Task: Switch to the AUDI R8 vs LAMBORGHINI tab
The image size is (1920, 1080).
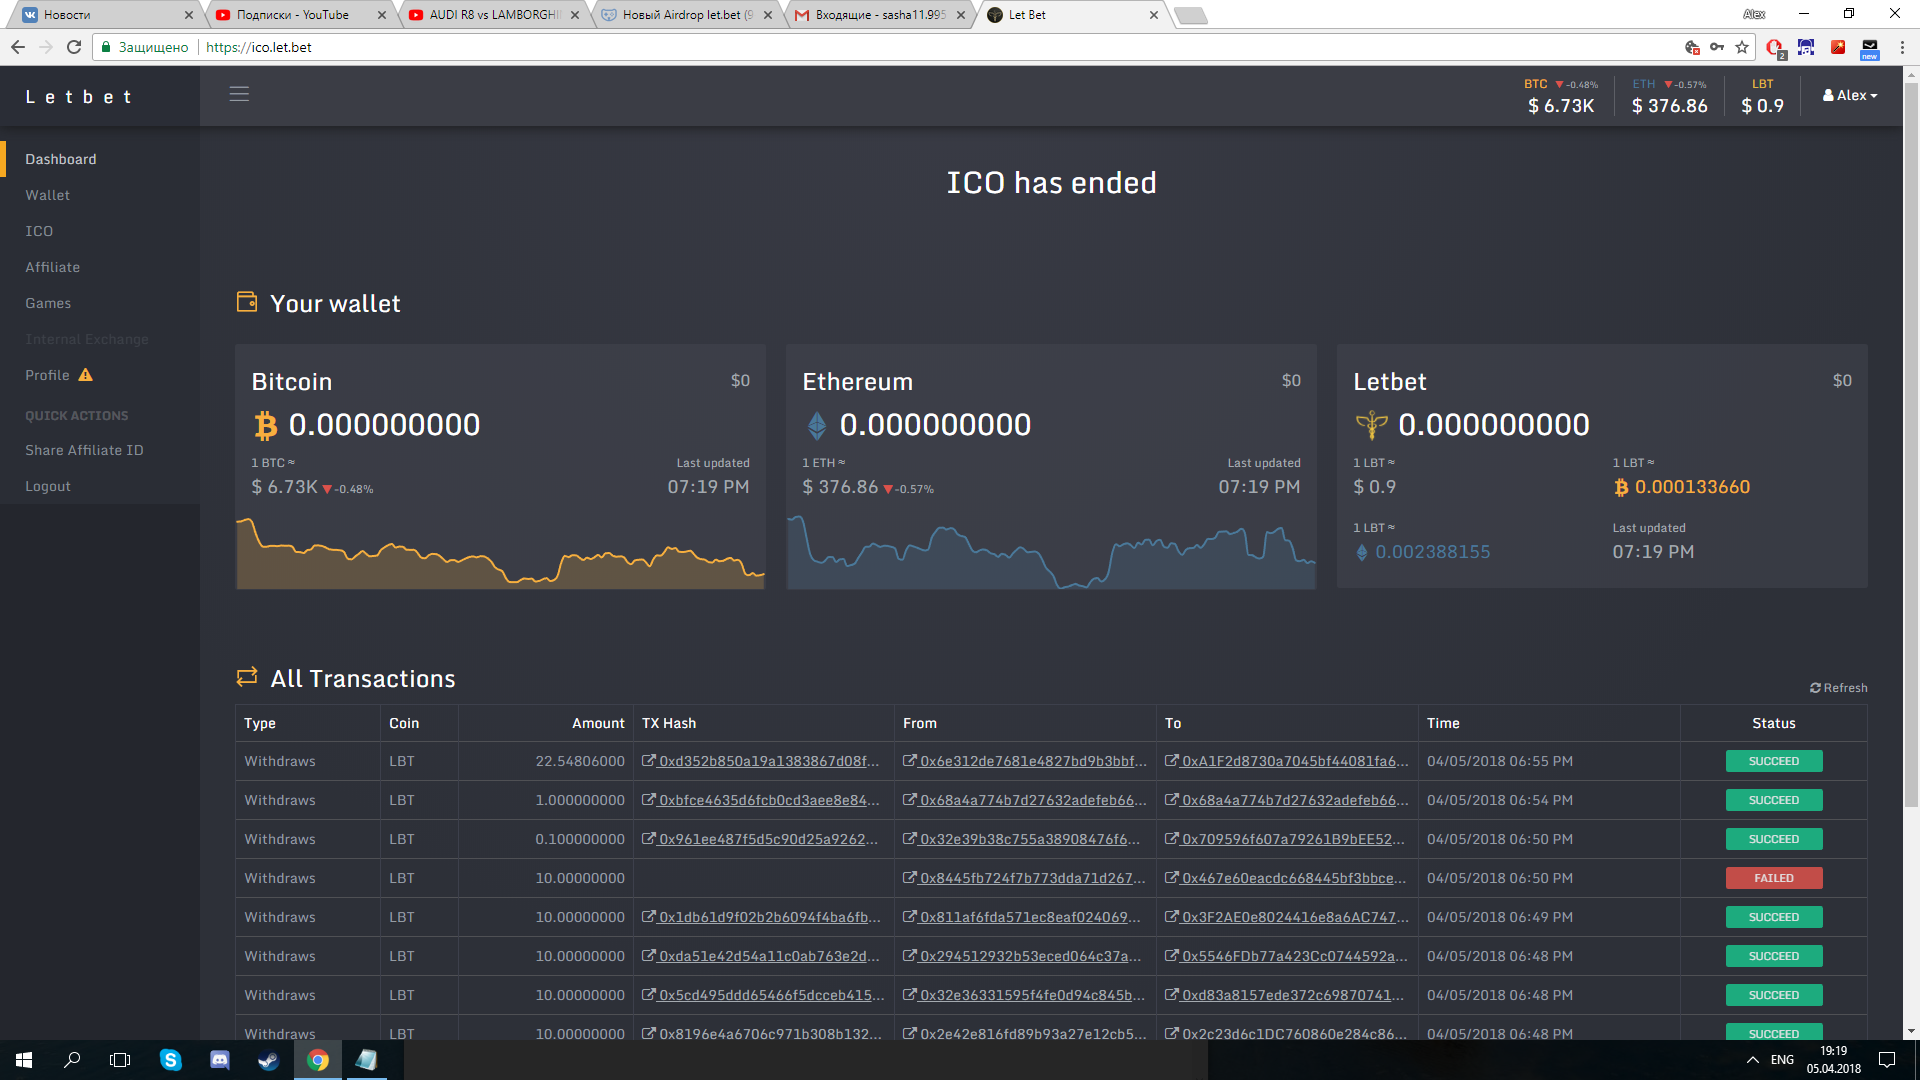Action: 490,15
